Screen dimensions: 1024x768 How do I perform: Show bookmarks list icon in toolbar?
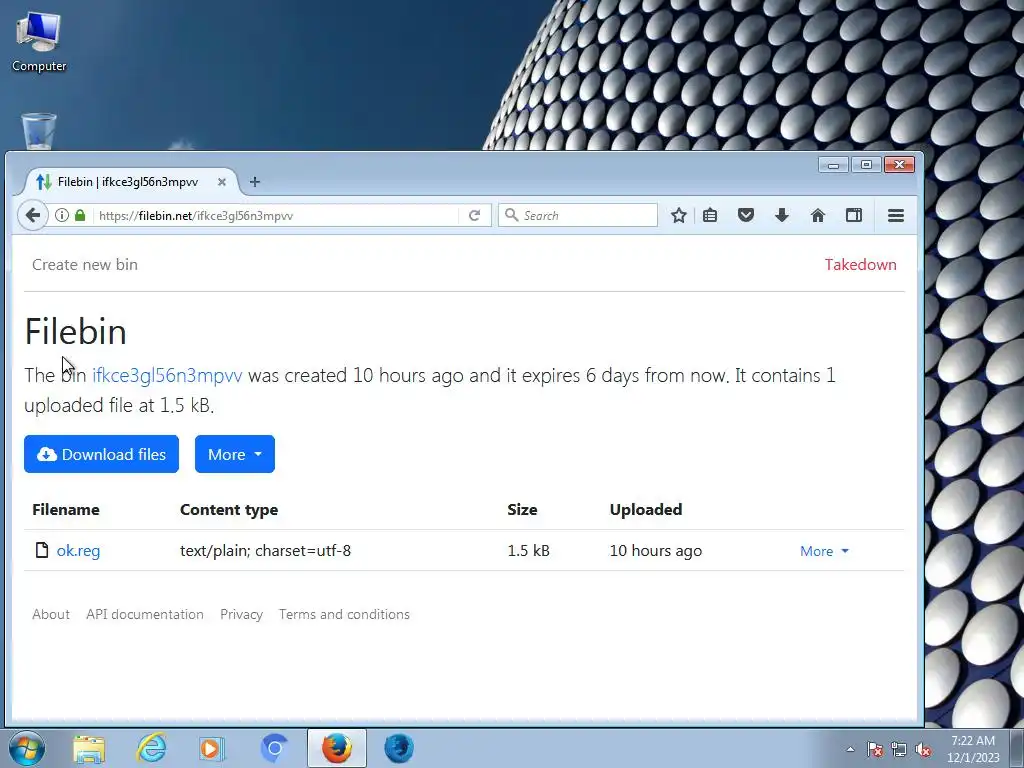pos(710,216)
